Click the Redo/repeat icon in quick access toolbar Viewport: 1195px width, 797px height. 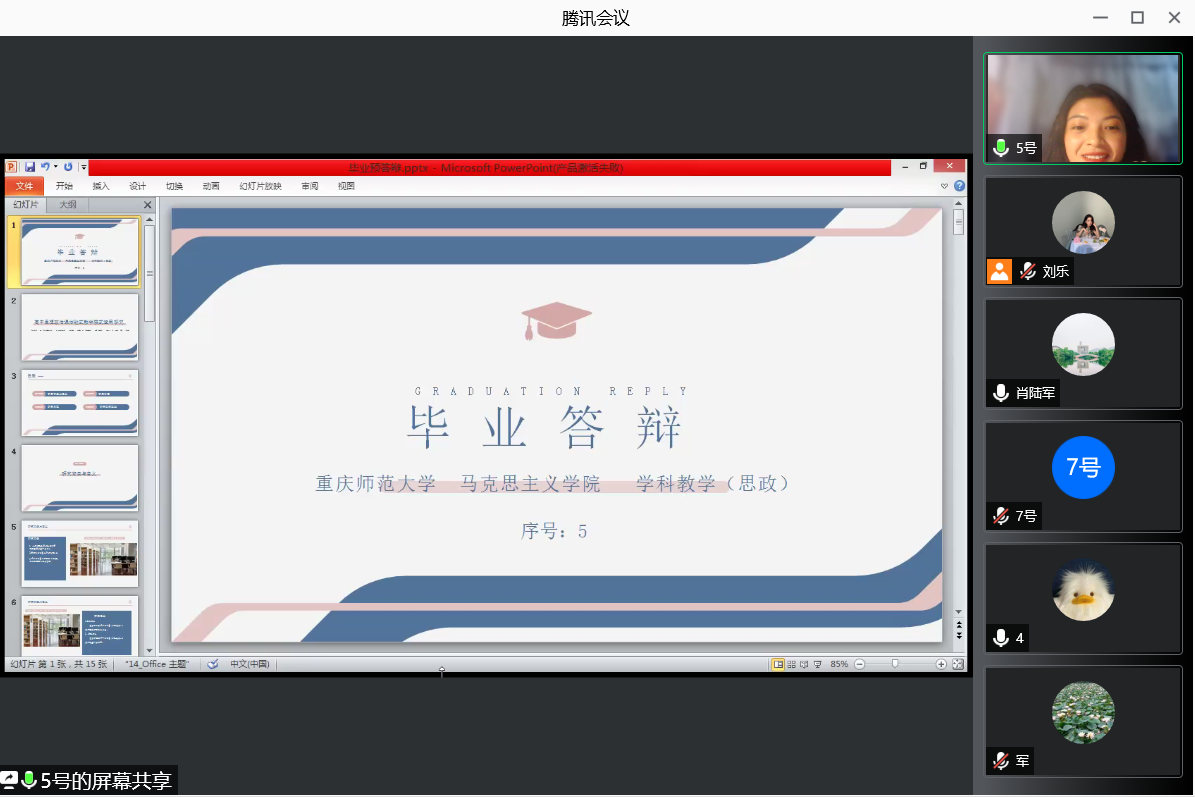point(68,167)
